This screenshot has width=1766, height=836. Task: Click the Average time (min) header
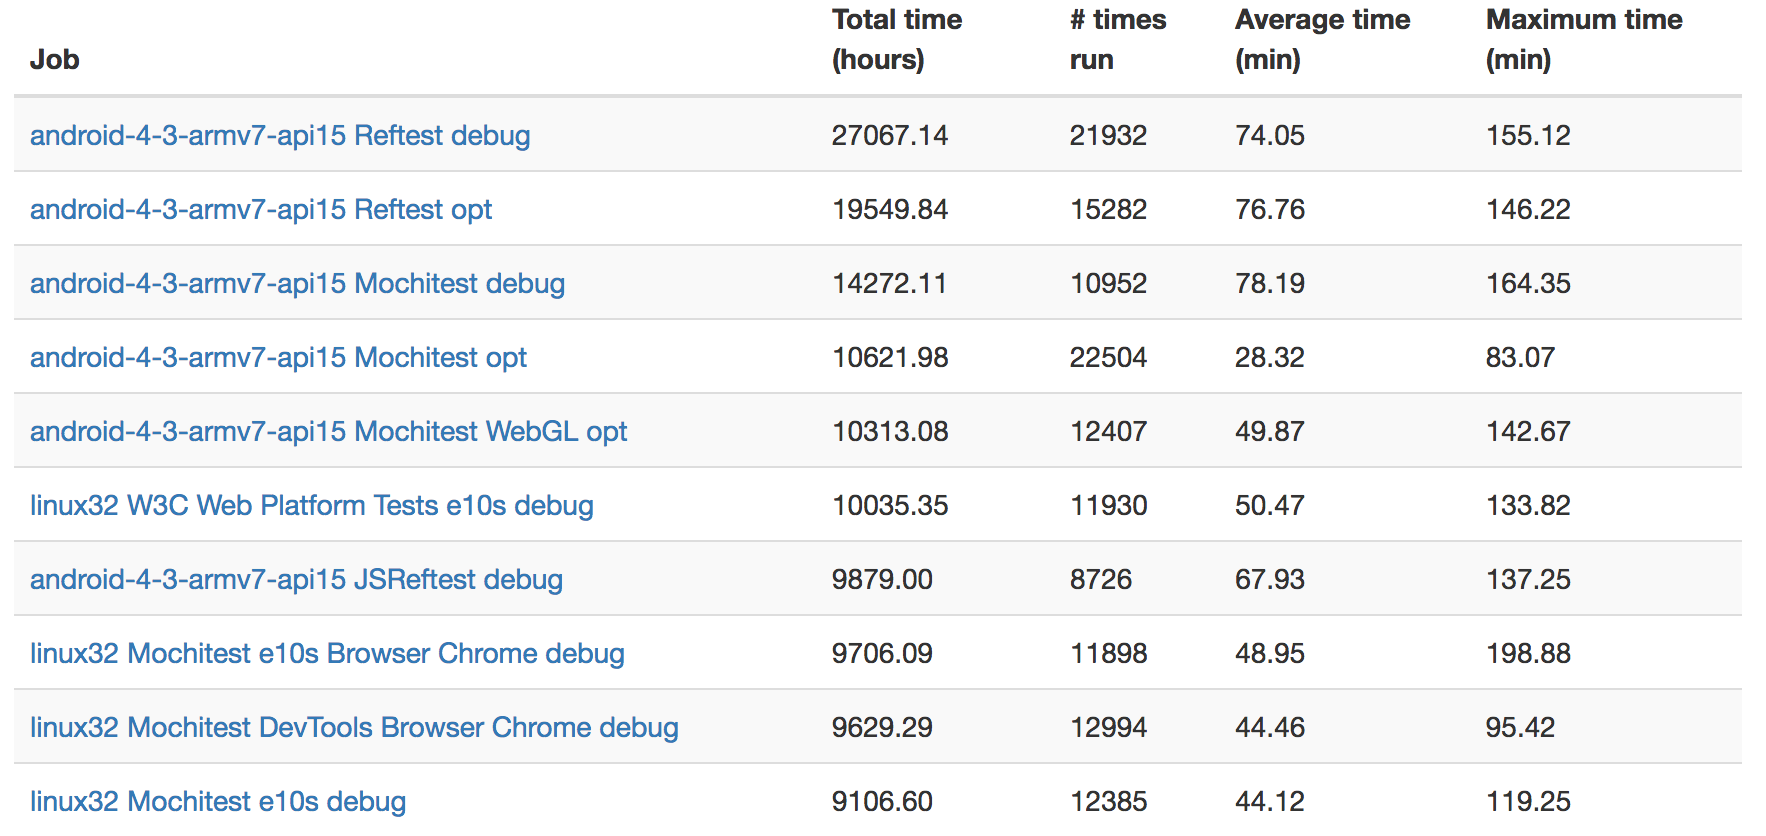(1322, 39)
